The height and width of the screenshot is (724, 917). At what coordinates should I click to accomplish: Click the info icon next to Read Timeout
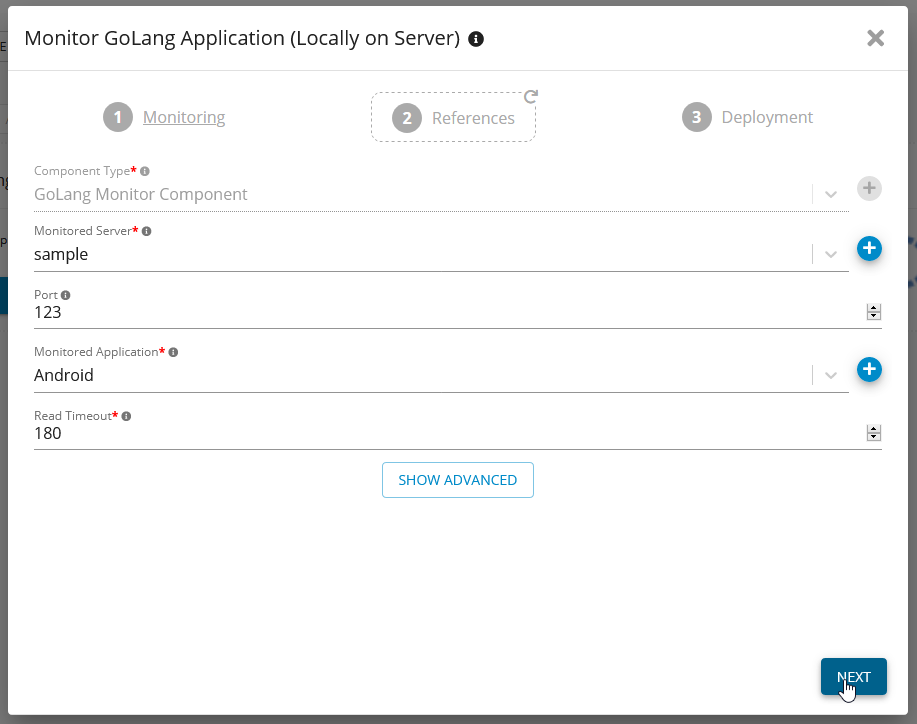tap(126, 416)
